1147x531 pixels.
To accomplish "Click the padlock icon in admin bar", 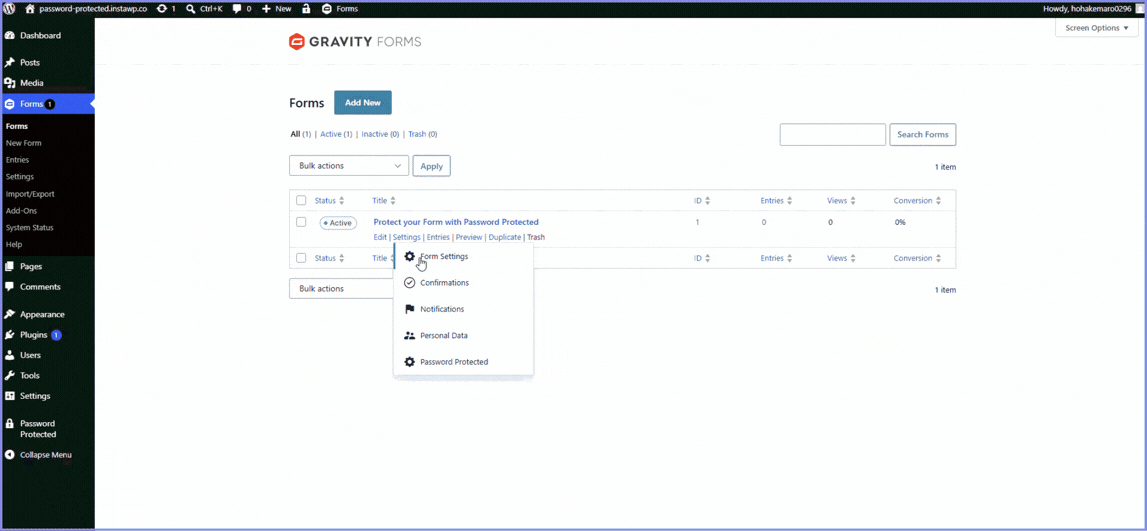I will (x=306, y=9).
